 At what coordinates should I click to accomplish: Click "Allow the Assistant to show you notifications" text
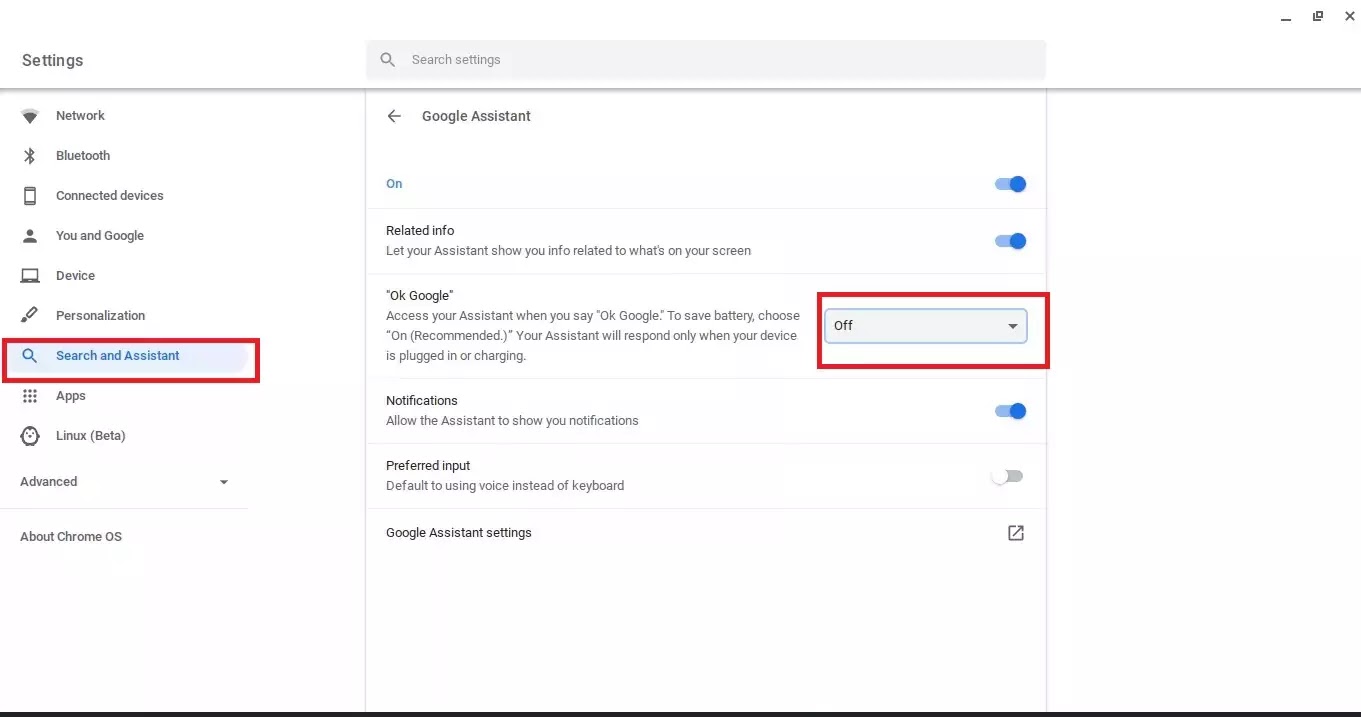click(x=512, y=421)
